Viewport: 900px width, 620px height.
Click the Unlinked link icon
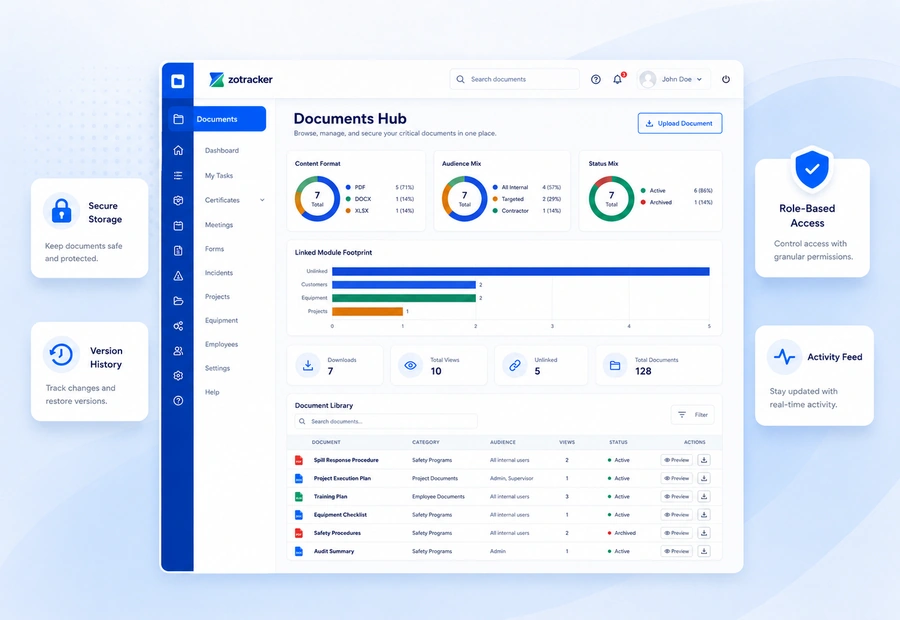tap(514, 365)
